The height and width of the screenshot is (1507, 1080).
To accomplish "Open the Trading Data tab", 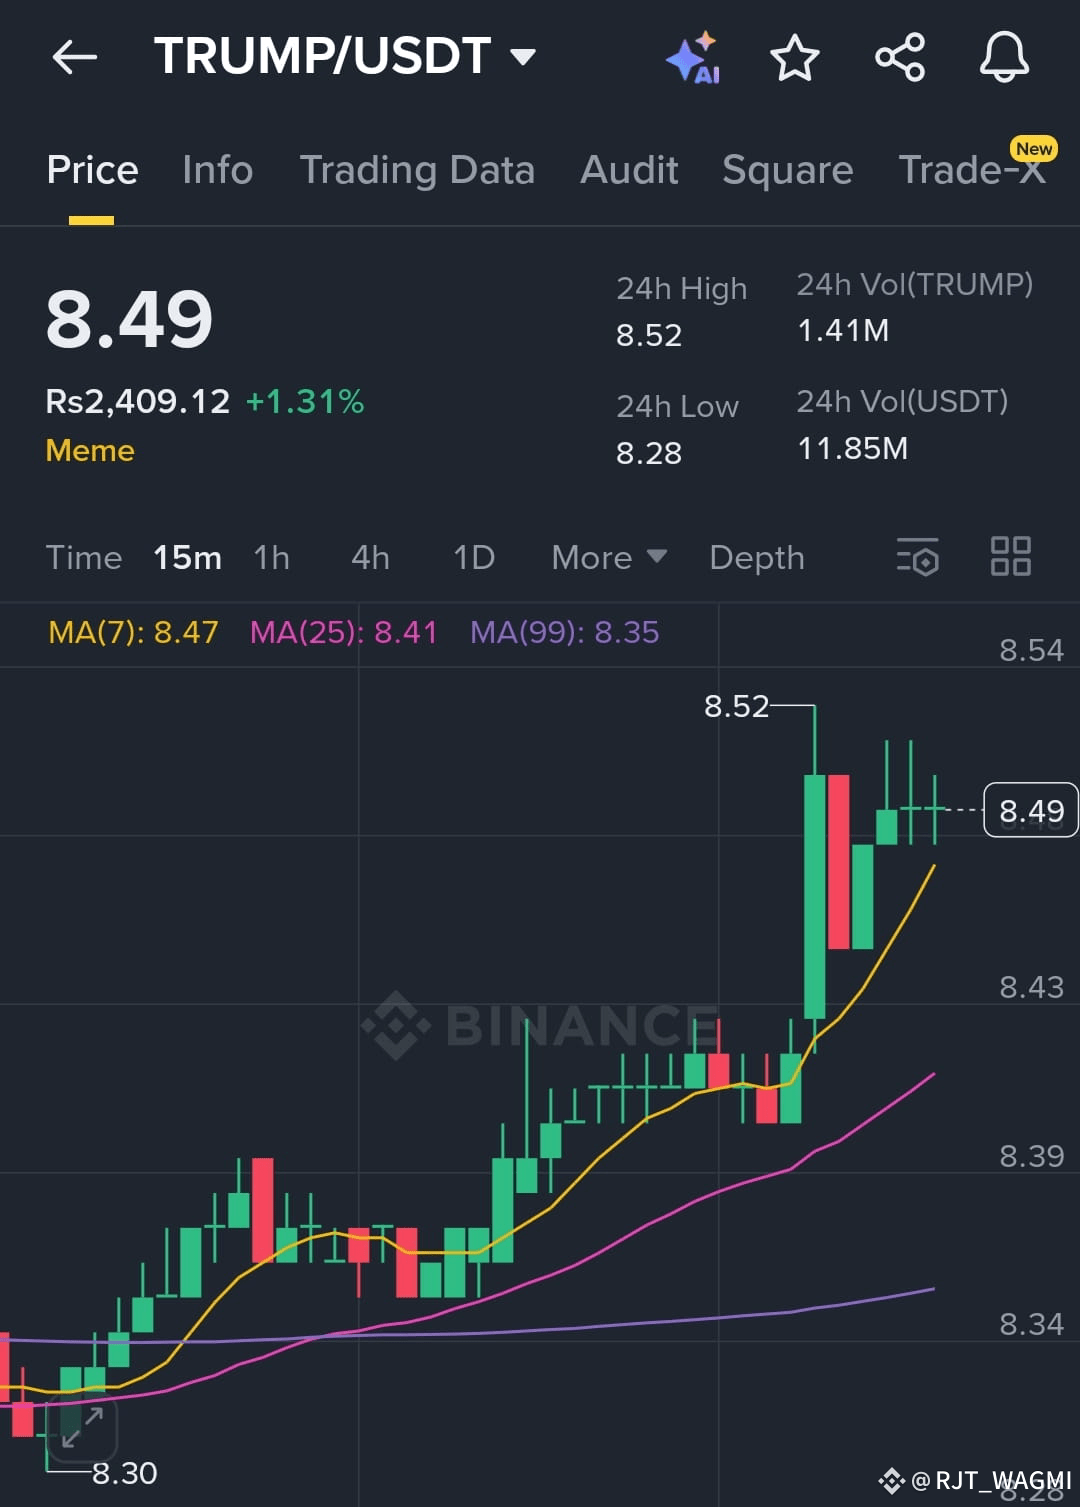I will pyautogui.click(x=417, y=170).
